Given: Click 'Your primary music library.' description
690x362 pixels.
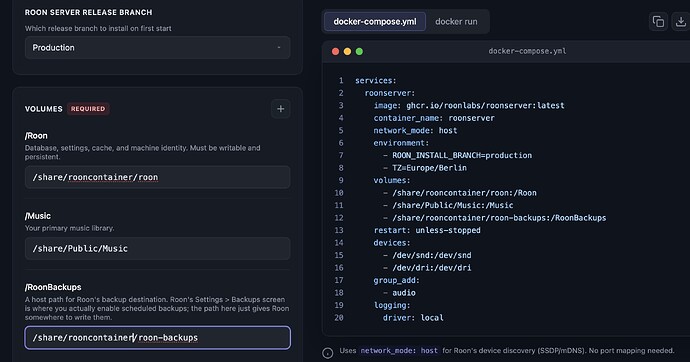Looking at the screenshot, I should (69, 228).
